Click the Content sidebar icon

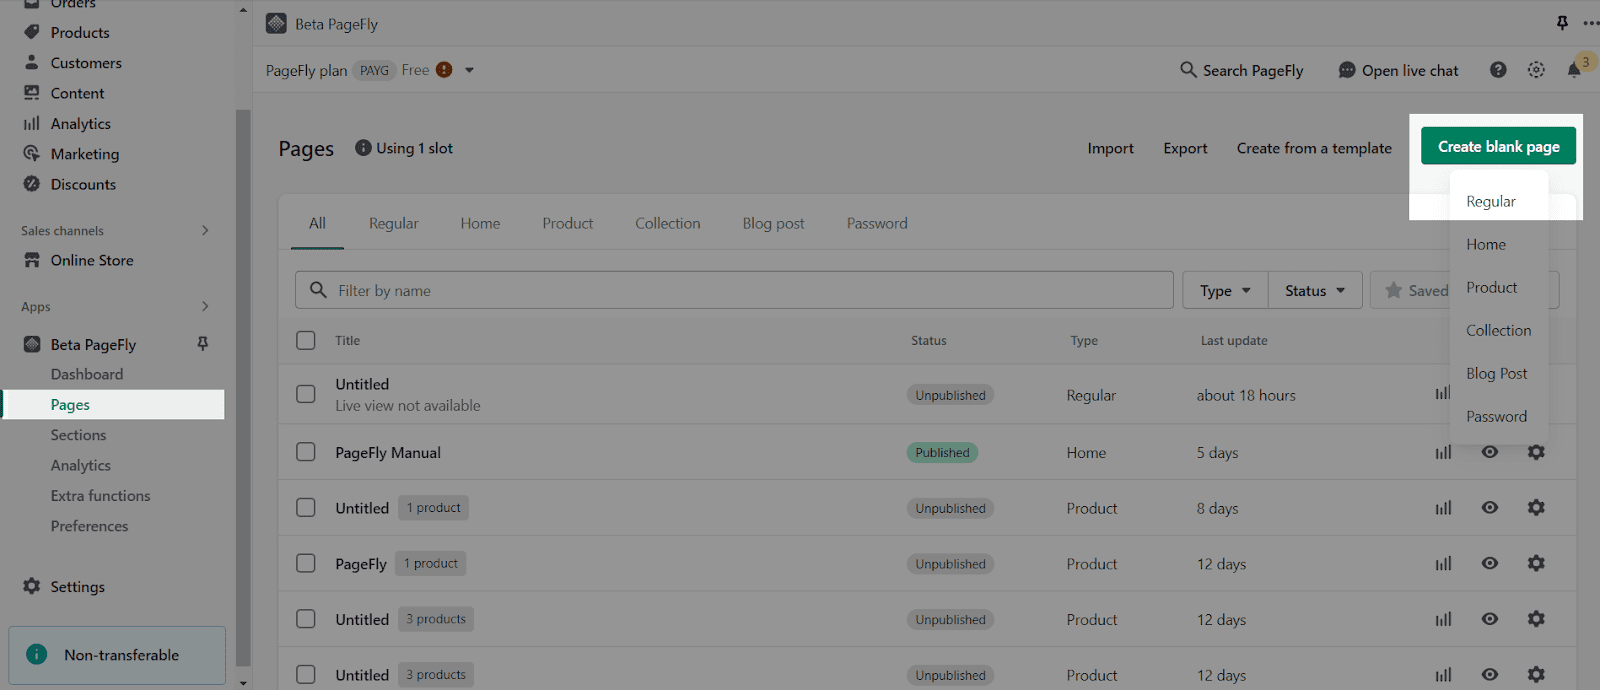point(32,93)
